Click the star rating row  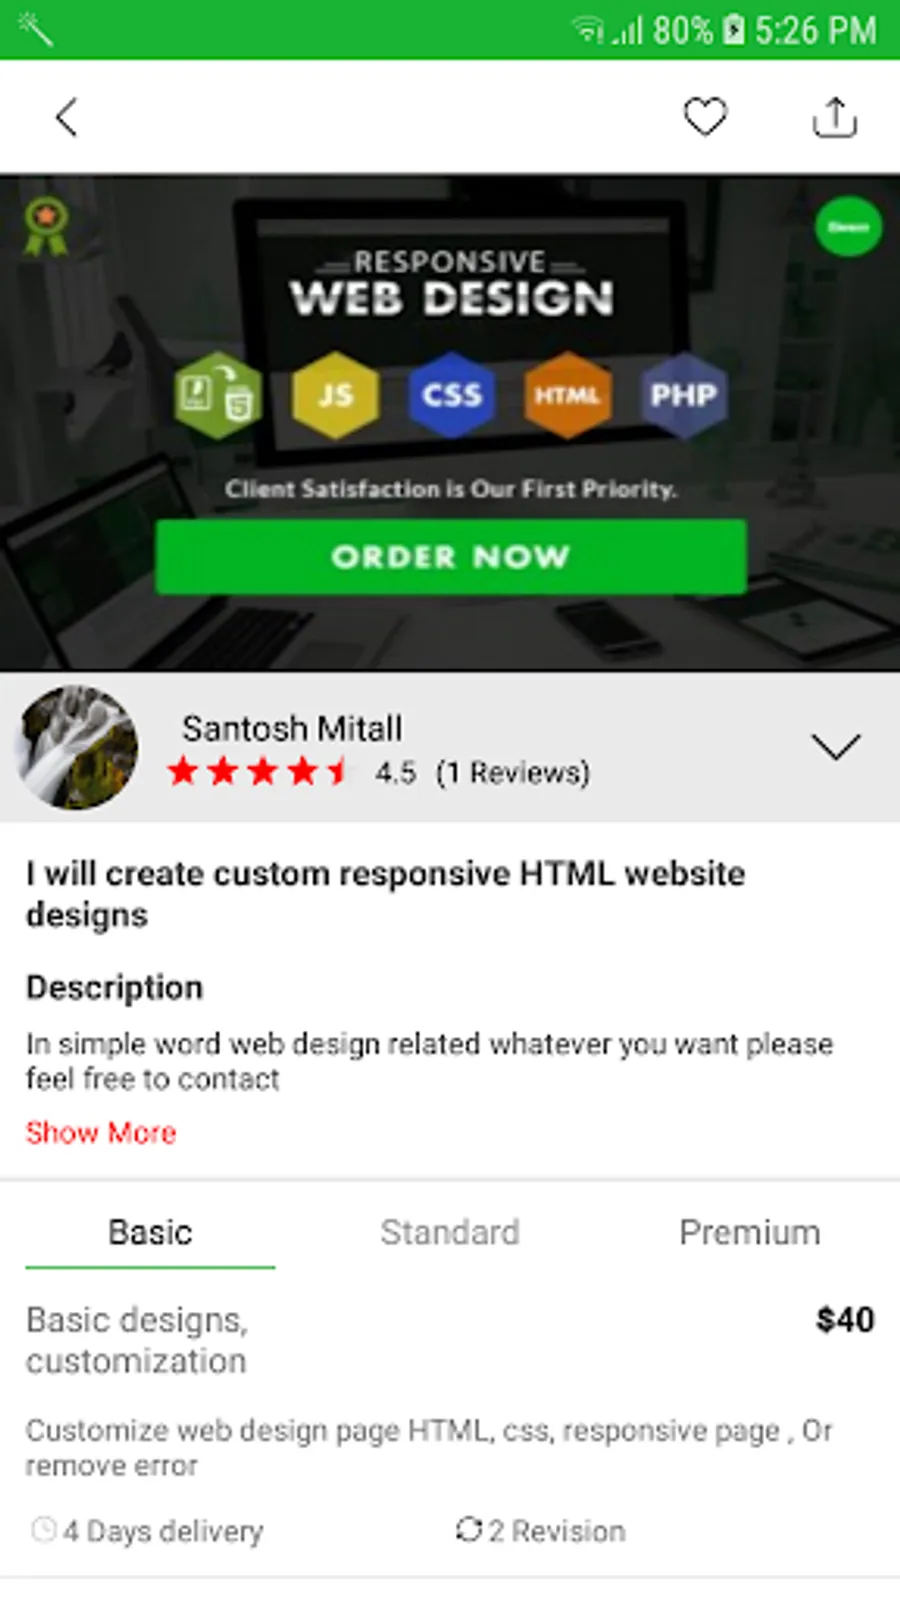(x=259, y=772)
